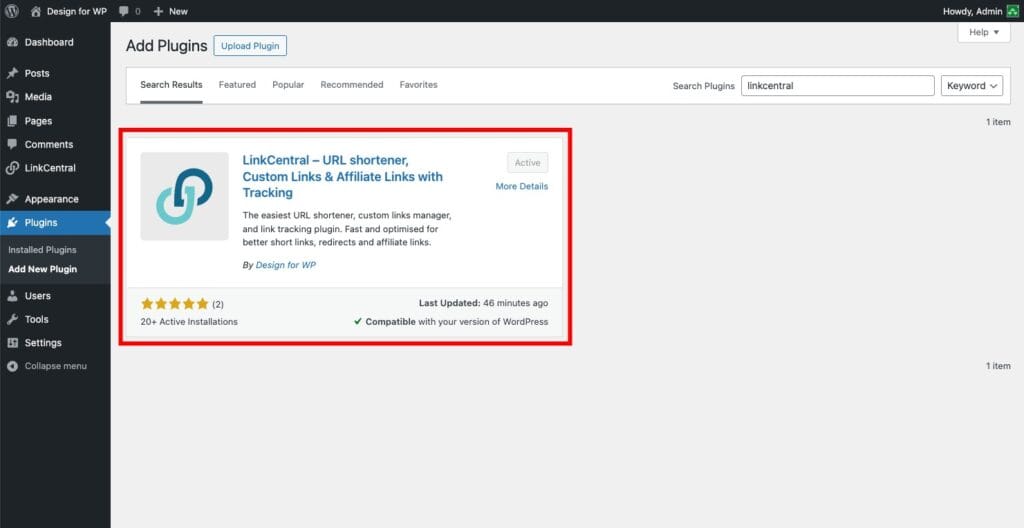This screenshot has width=1024, height=528.
Task: Click the Comments speech bubble sidebar icon
Action: [x=12, y=144]
